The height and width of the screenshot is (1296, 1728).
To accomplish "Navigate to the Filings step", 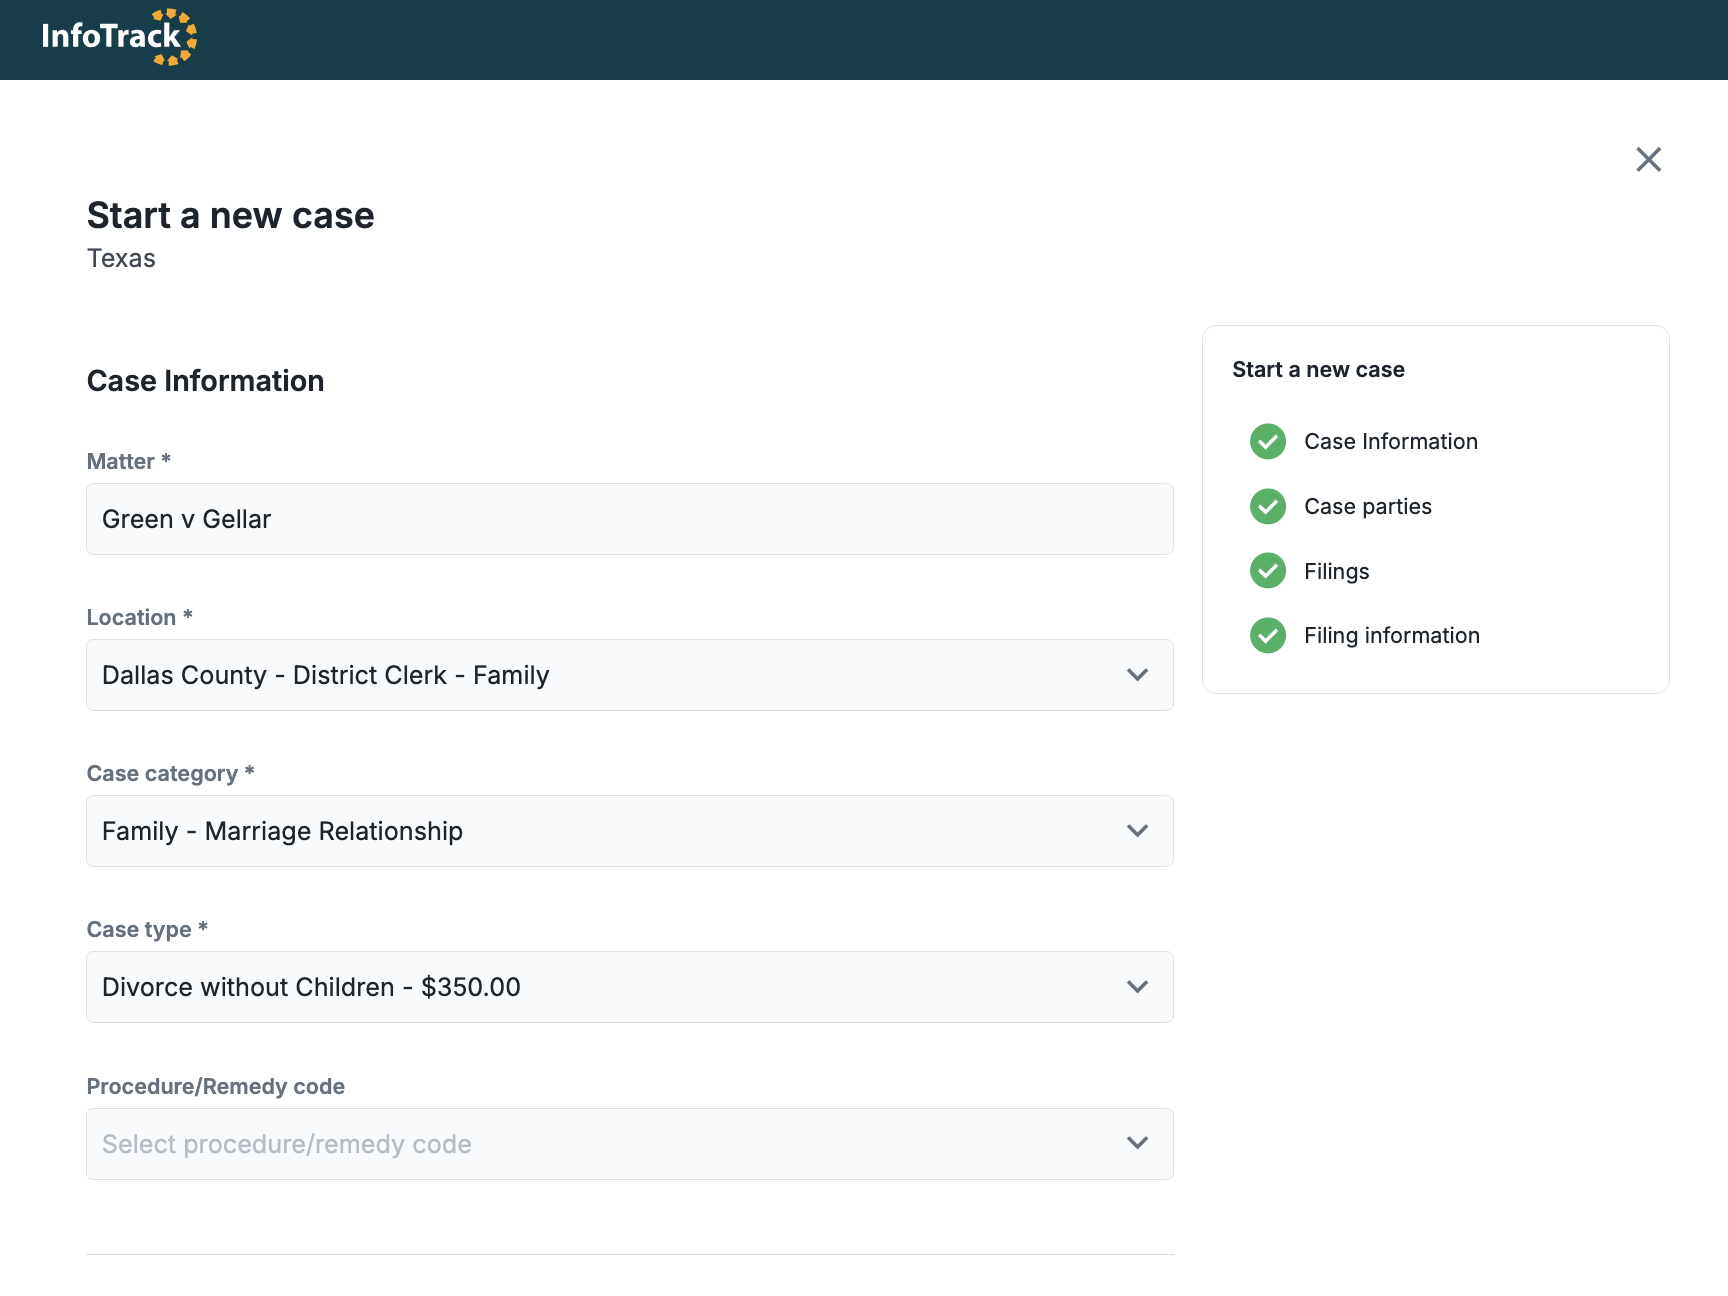I will (x=1336, y=571).
